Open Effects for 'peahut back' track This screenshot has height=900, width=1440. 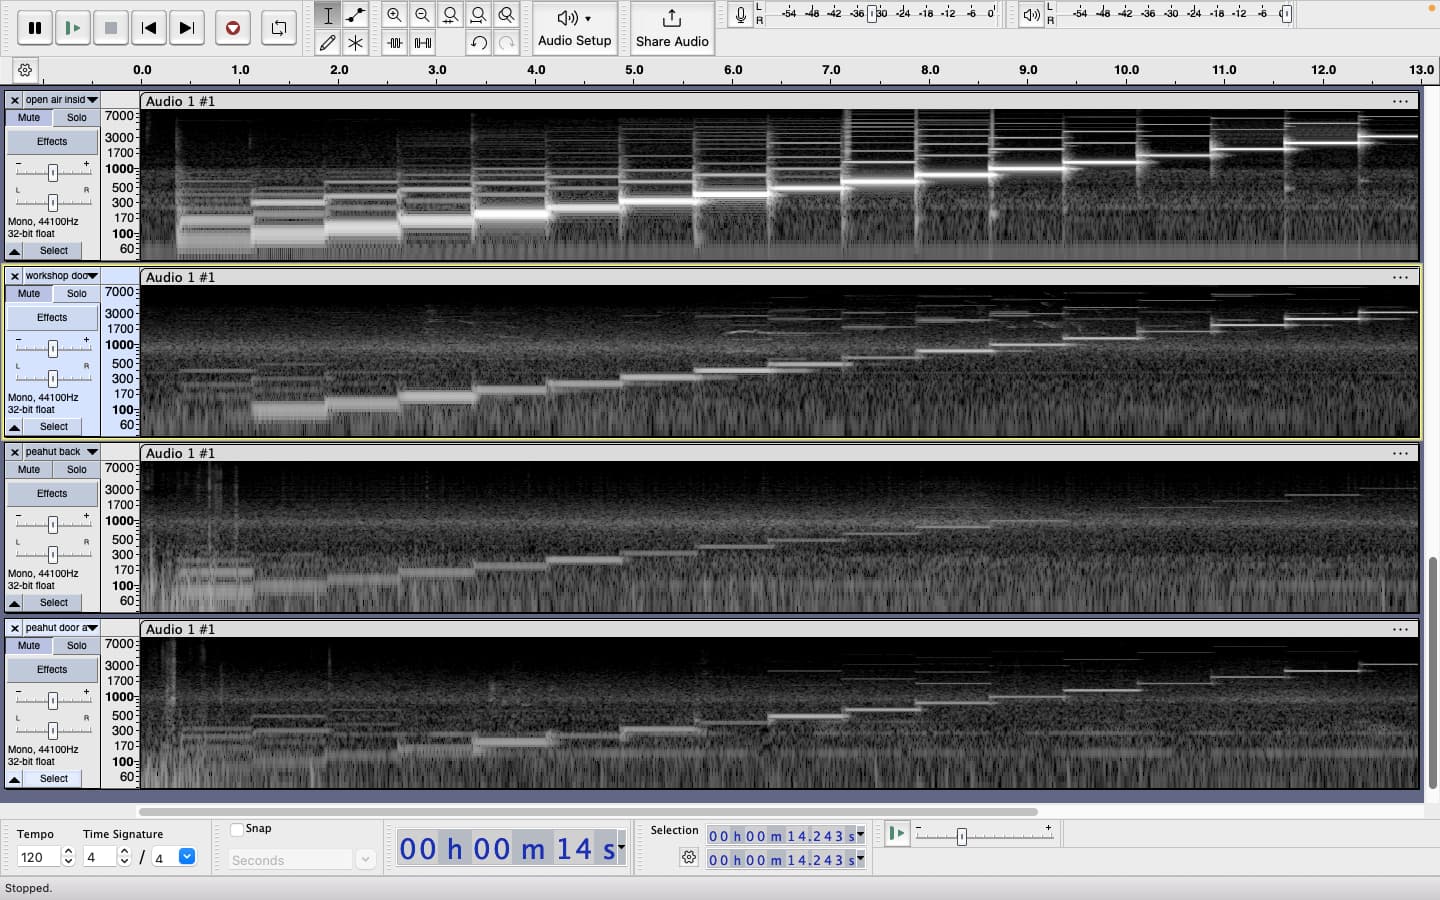pos(52,494)
